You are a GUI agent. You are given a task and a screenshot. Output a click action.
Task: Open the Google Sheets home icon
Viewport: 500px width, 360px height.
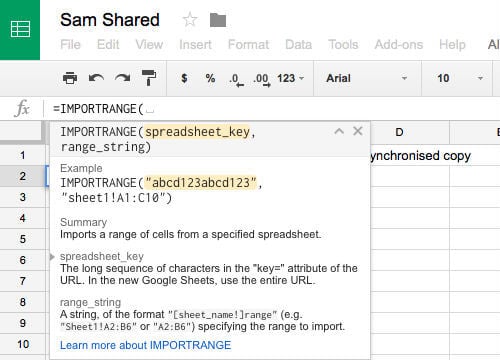pos(20,29)
